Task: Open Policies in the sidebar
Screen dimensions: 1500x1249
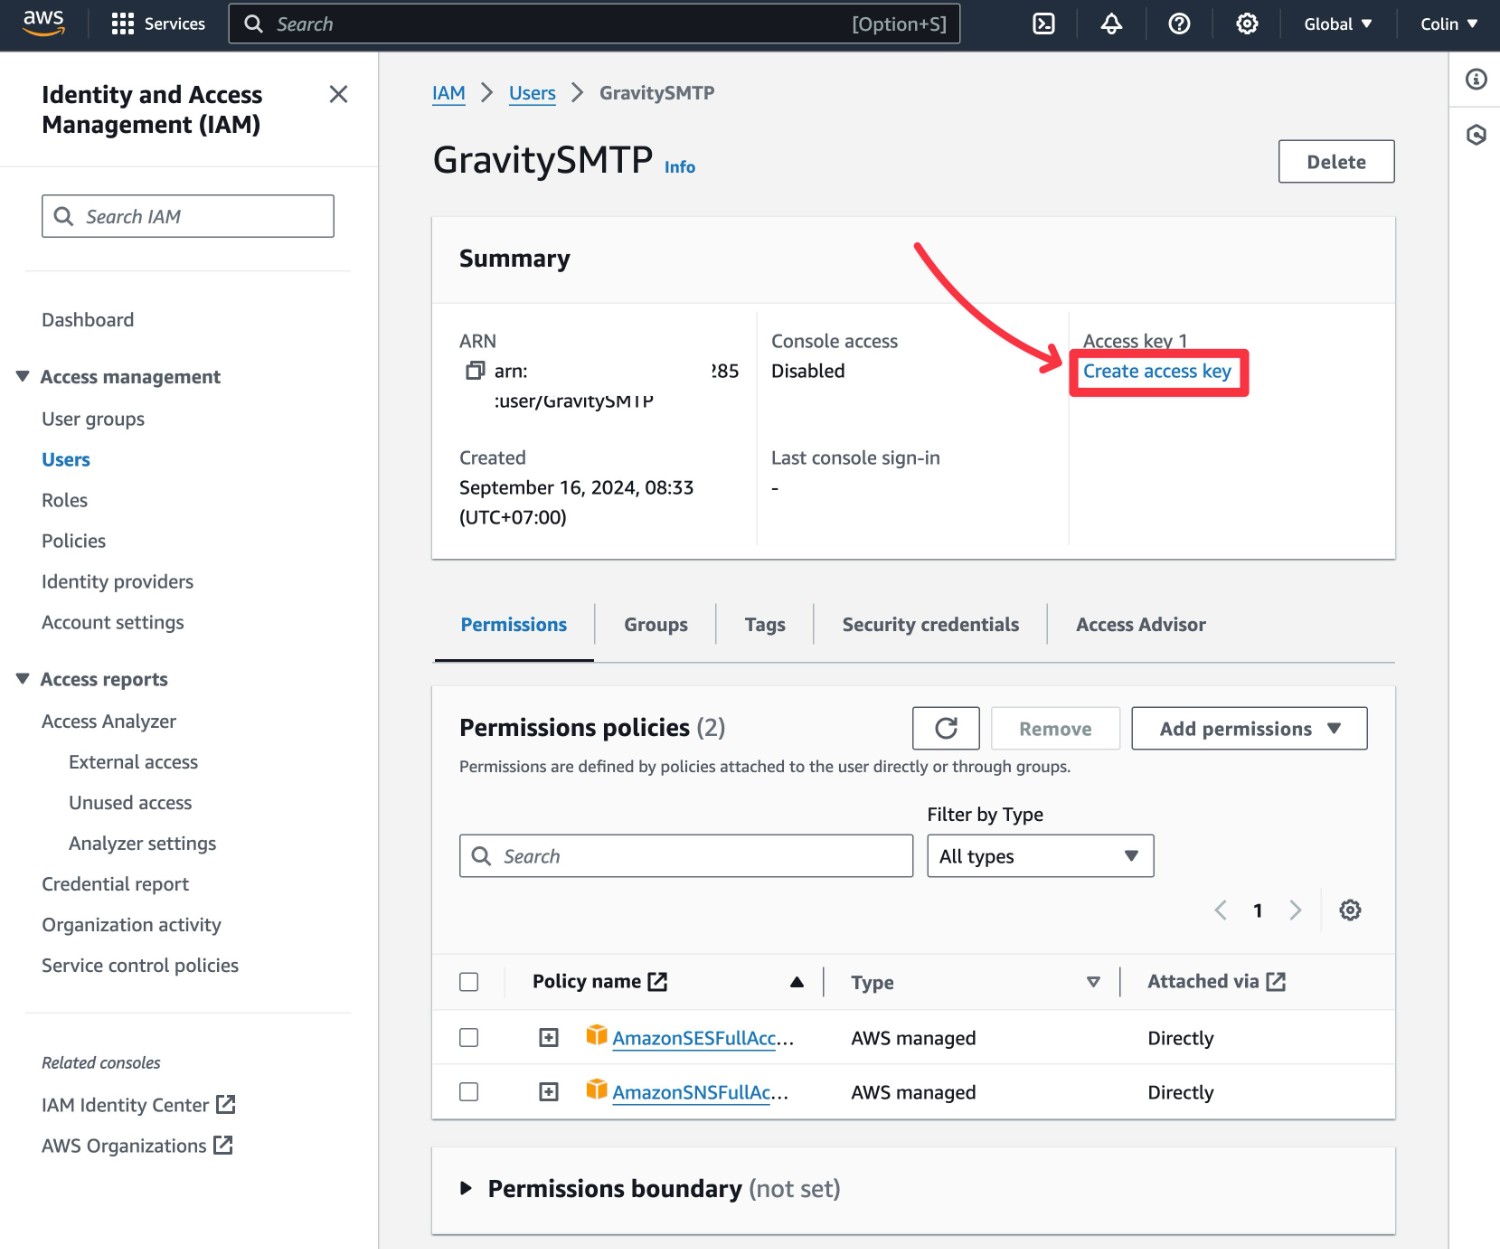Action: click(x=74, y=541)
